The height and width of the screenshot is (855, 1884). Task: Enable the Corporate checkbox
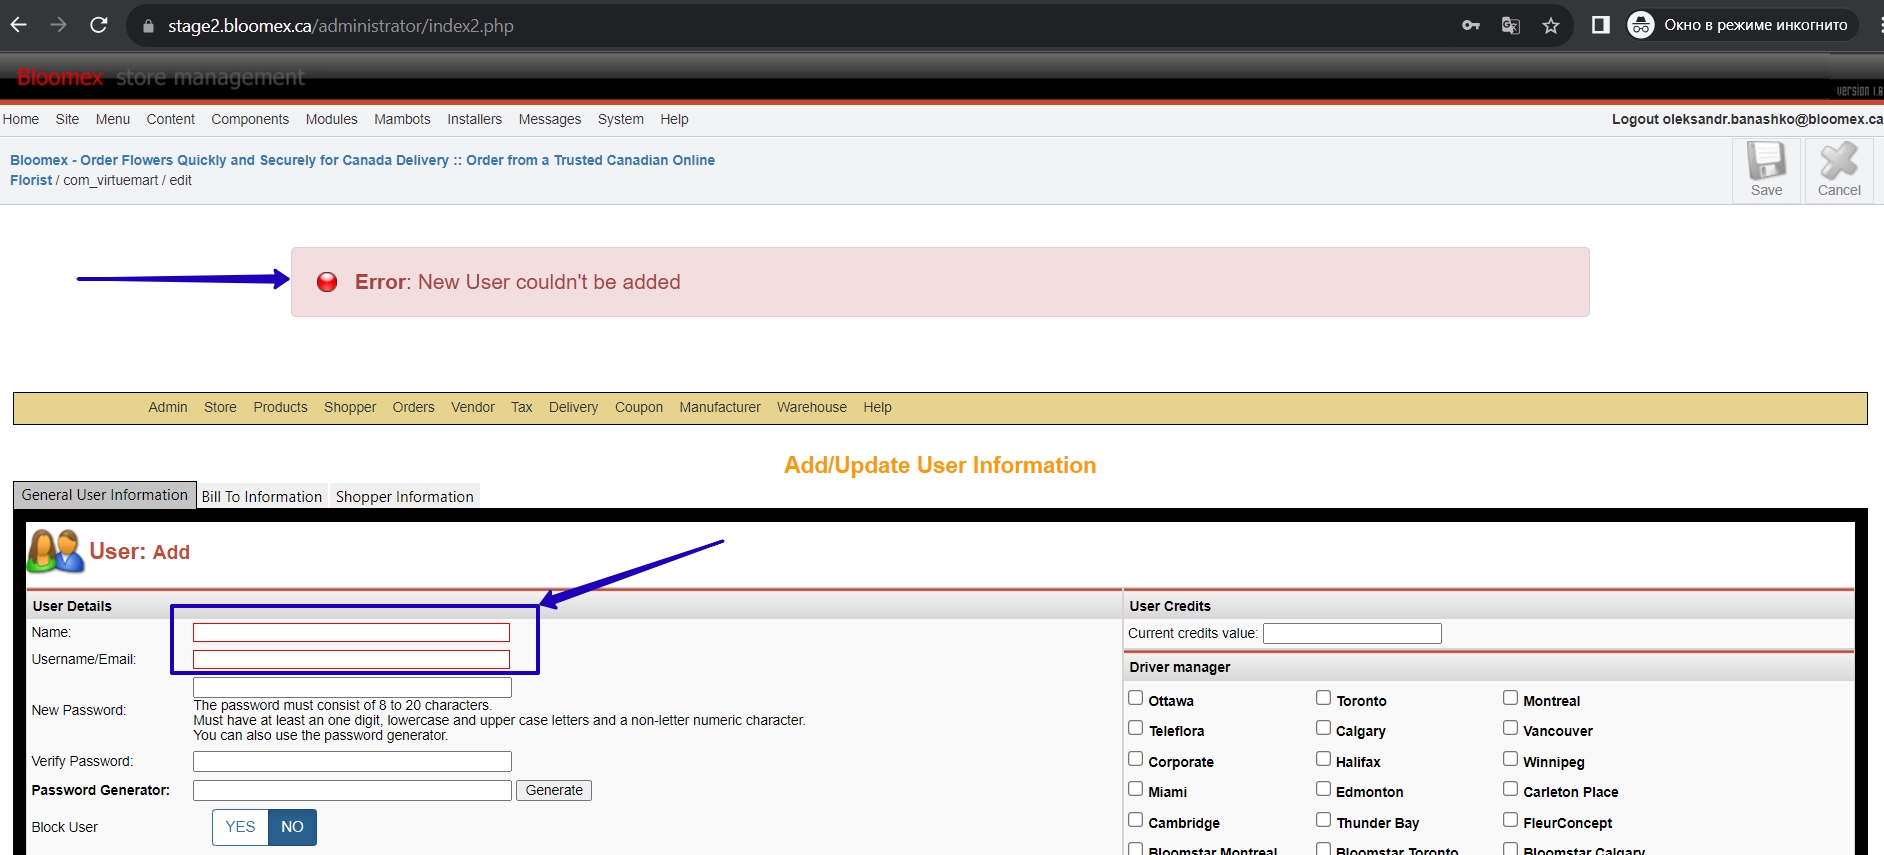[x=1136, y=759]
